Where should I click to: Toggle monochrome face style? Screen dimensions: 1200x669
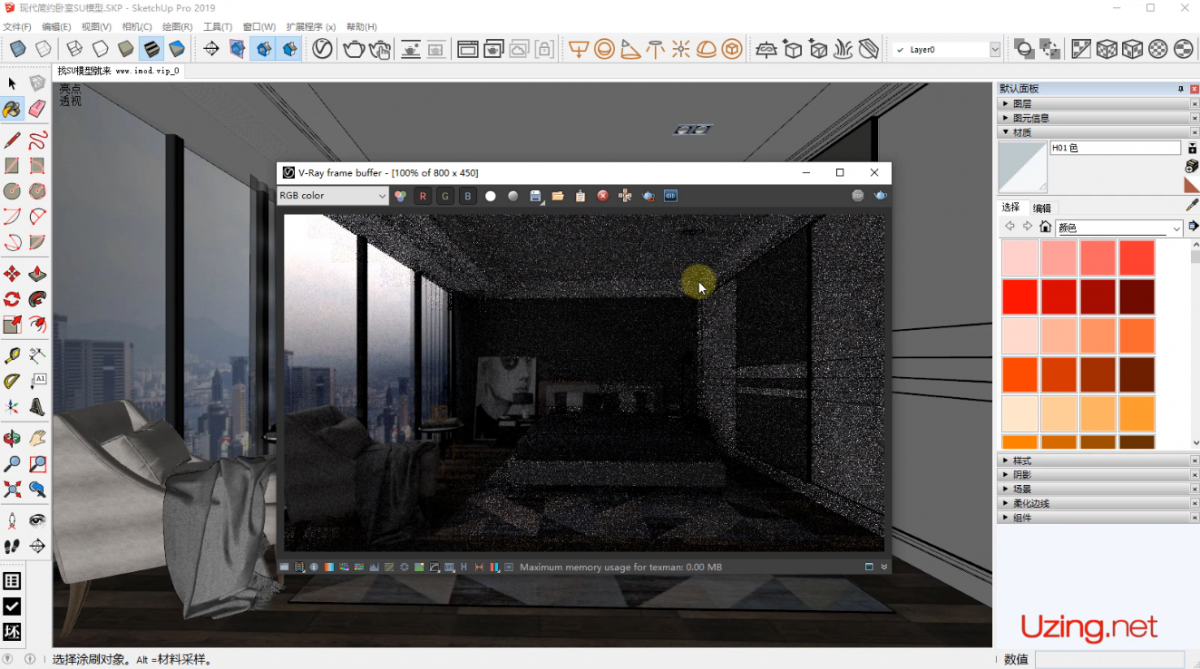coord(177,48)
